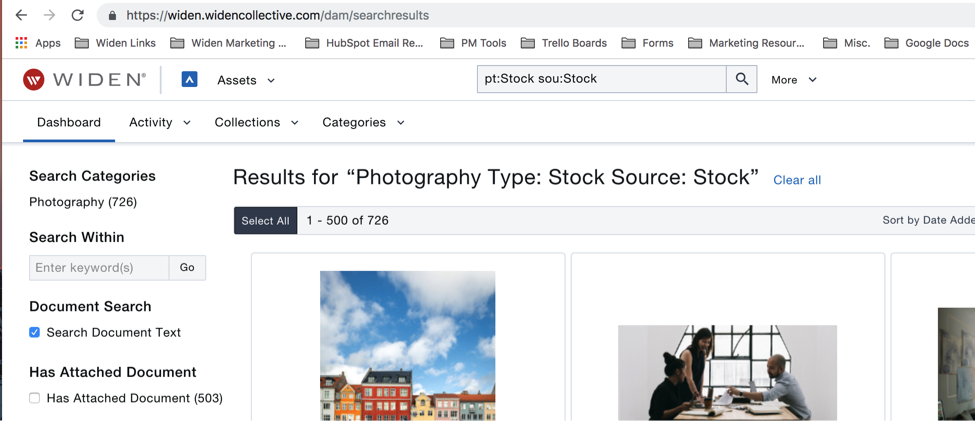Click the 1 - 500 of 726 count
975x421 pixels.
[348, 220]
